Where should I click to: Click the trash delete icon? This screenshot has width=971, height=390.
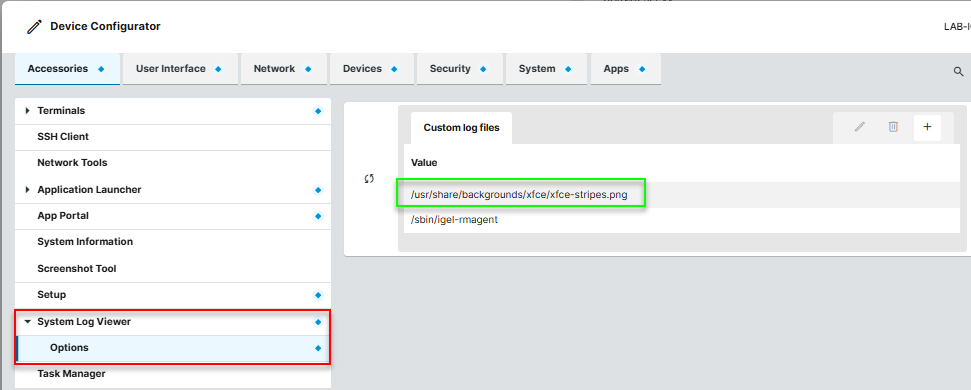[893, 127]
